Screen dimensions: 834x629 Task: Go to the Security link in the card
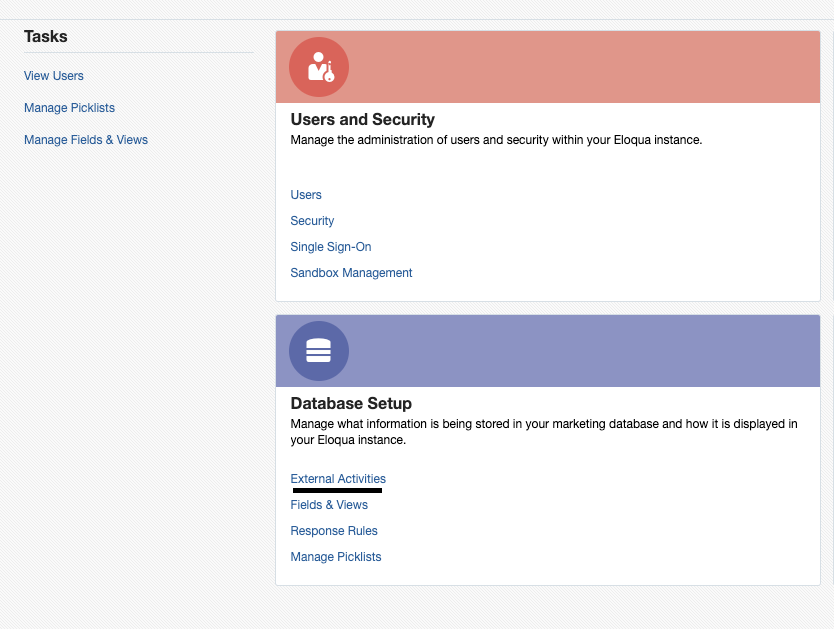tap(312, 221)
